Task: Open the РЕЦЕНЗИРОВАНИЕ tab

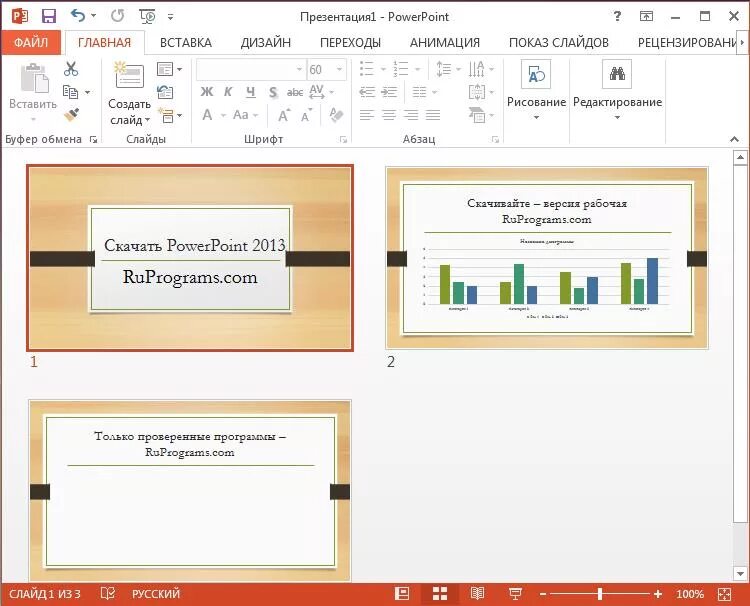Action: [687, 43]
